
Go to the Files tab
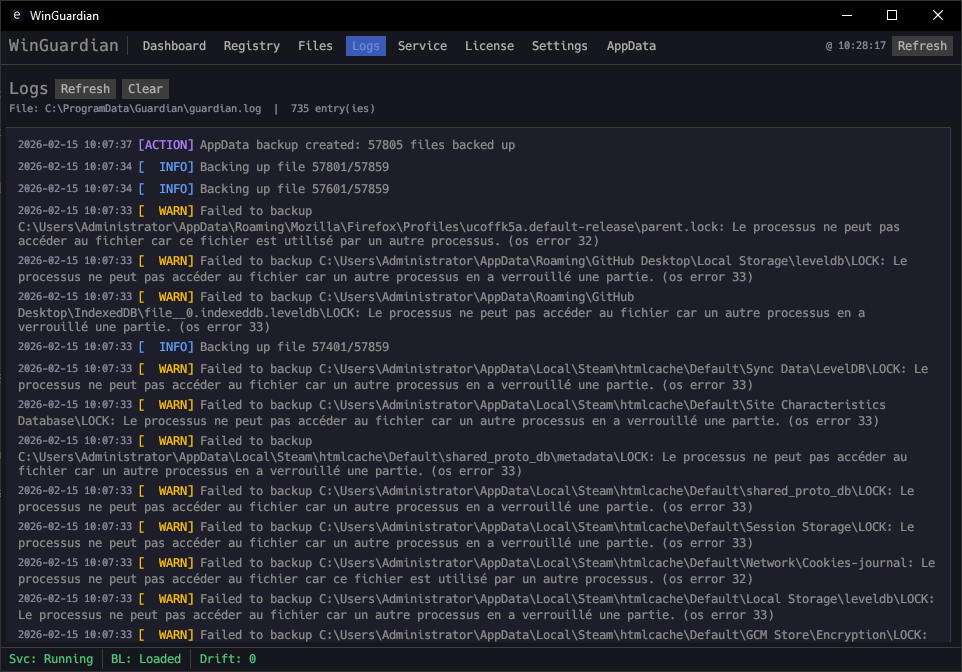click(315, 46)
